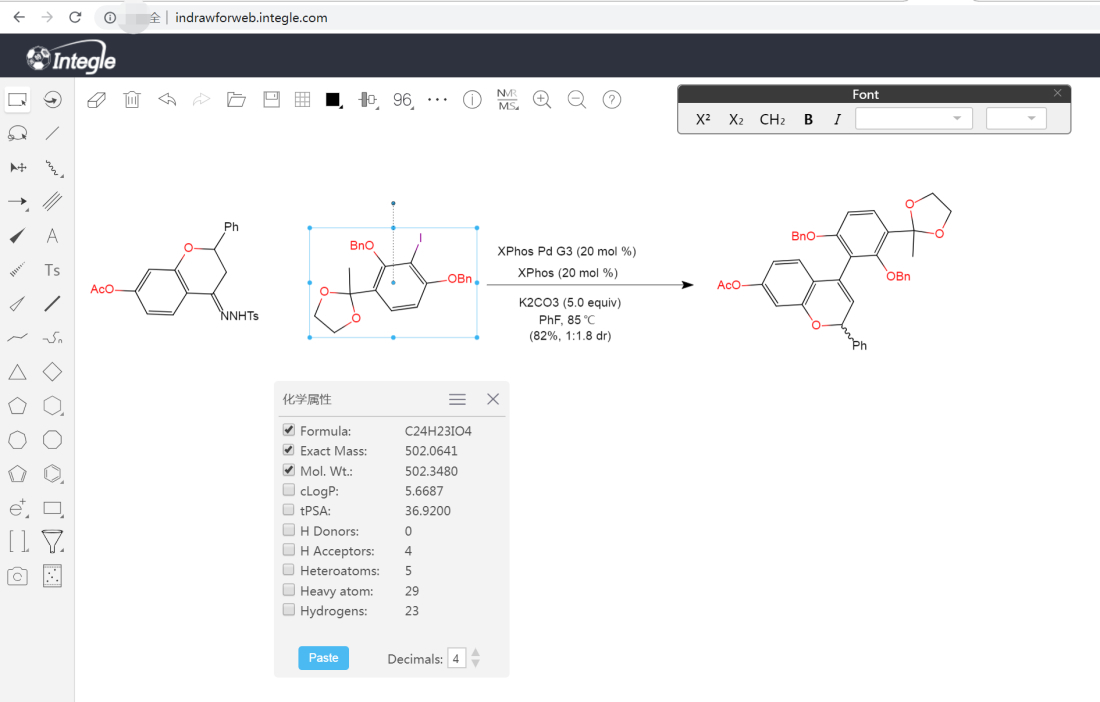Open file with folder icon
Screen dimensions: 1100x702
point(236,100)
